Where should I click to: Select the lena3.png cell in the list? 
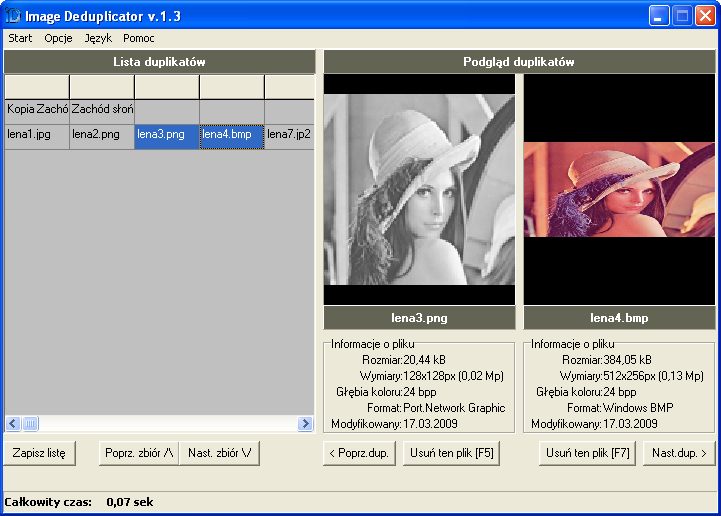click(167, 136)
